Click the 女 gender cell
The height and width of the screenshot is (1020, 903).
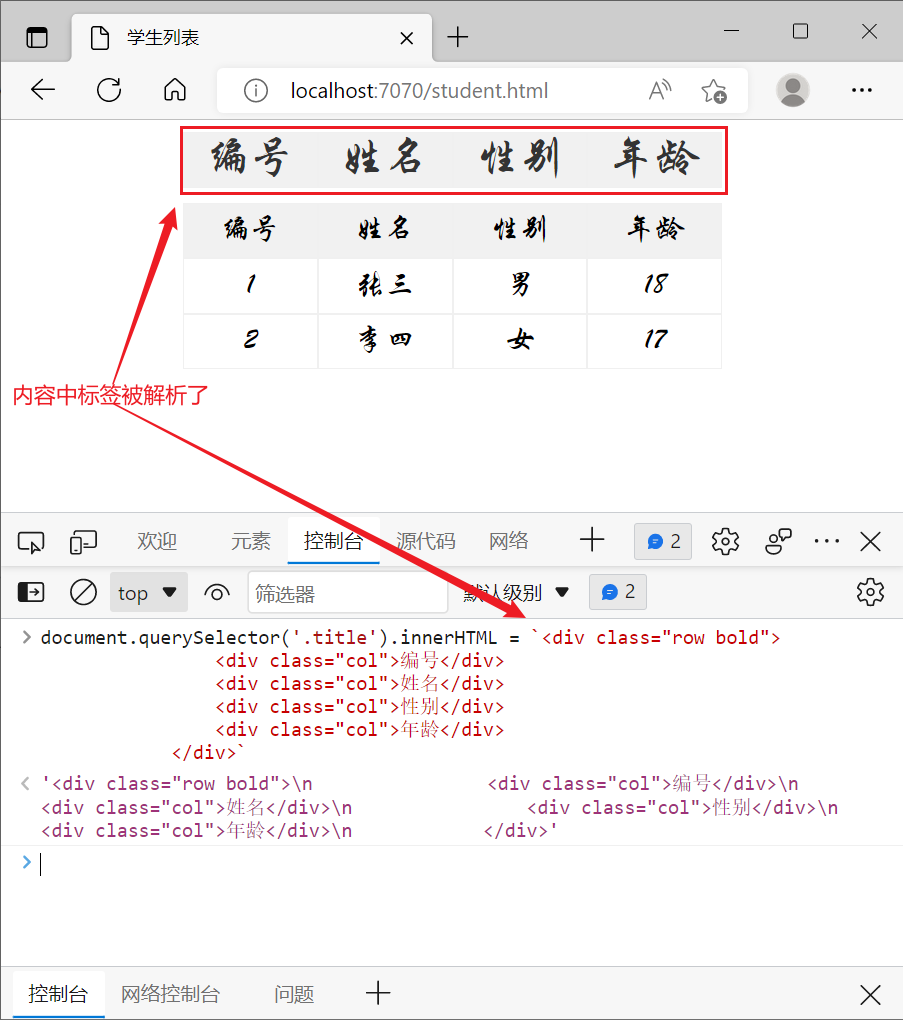pyautogui.click(x=520, y=341)
